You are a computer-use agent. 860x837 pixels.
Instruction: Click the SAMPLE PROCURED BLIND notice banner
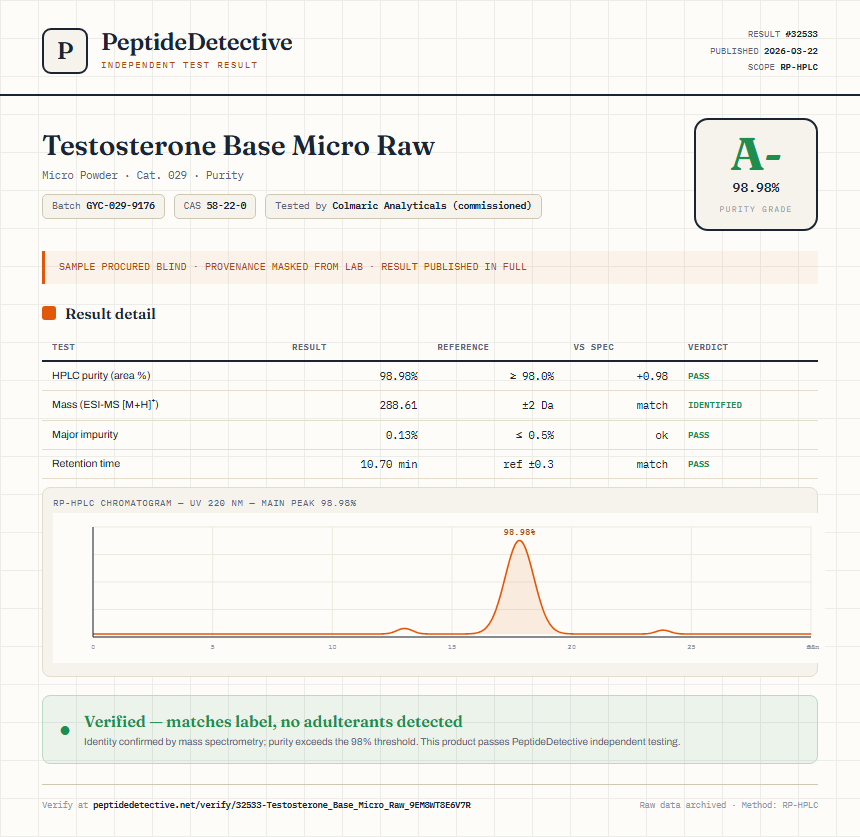(x=430, y=267)
